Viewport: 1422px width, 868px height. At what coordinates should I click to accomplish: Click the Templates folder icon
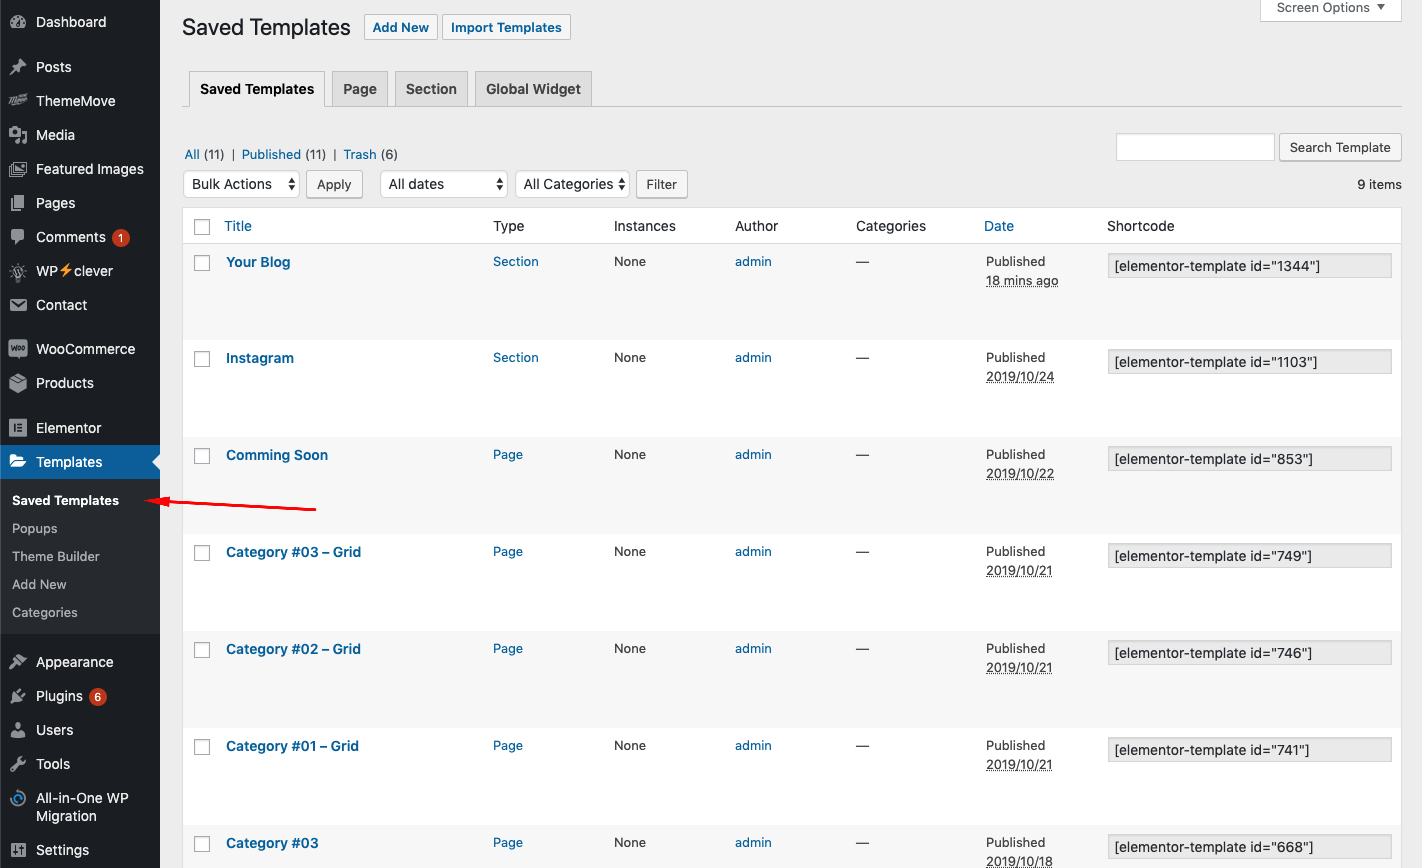point(18,462)
